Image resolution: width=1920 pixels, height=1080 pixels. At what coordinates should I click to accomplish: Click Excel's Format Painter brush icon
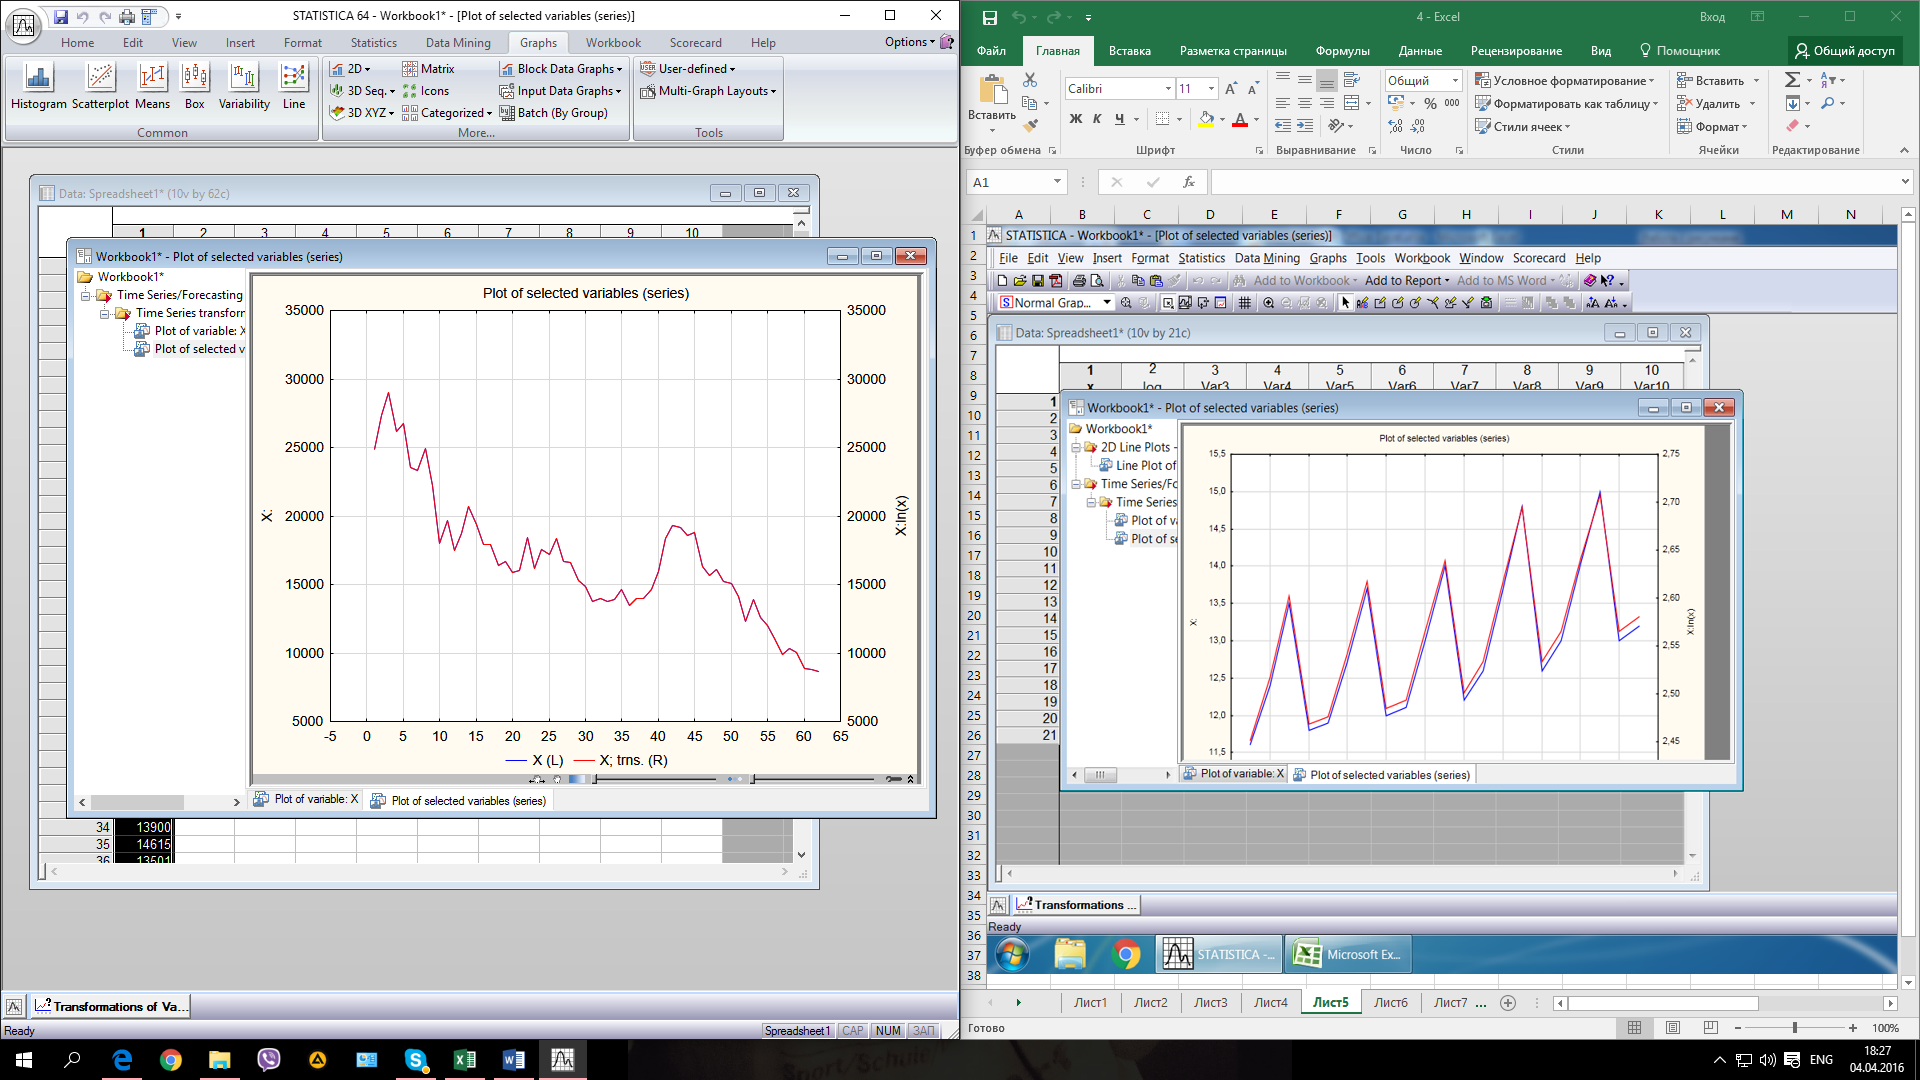[x=1031, y=126]
